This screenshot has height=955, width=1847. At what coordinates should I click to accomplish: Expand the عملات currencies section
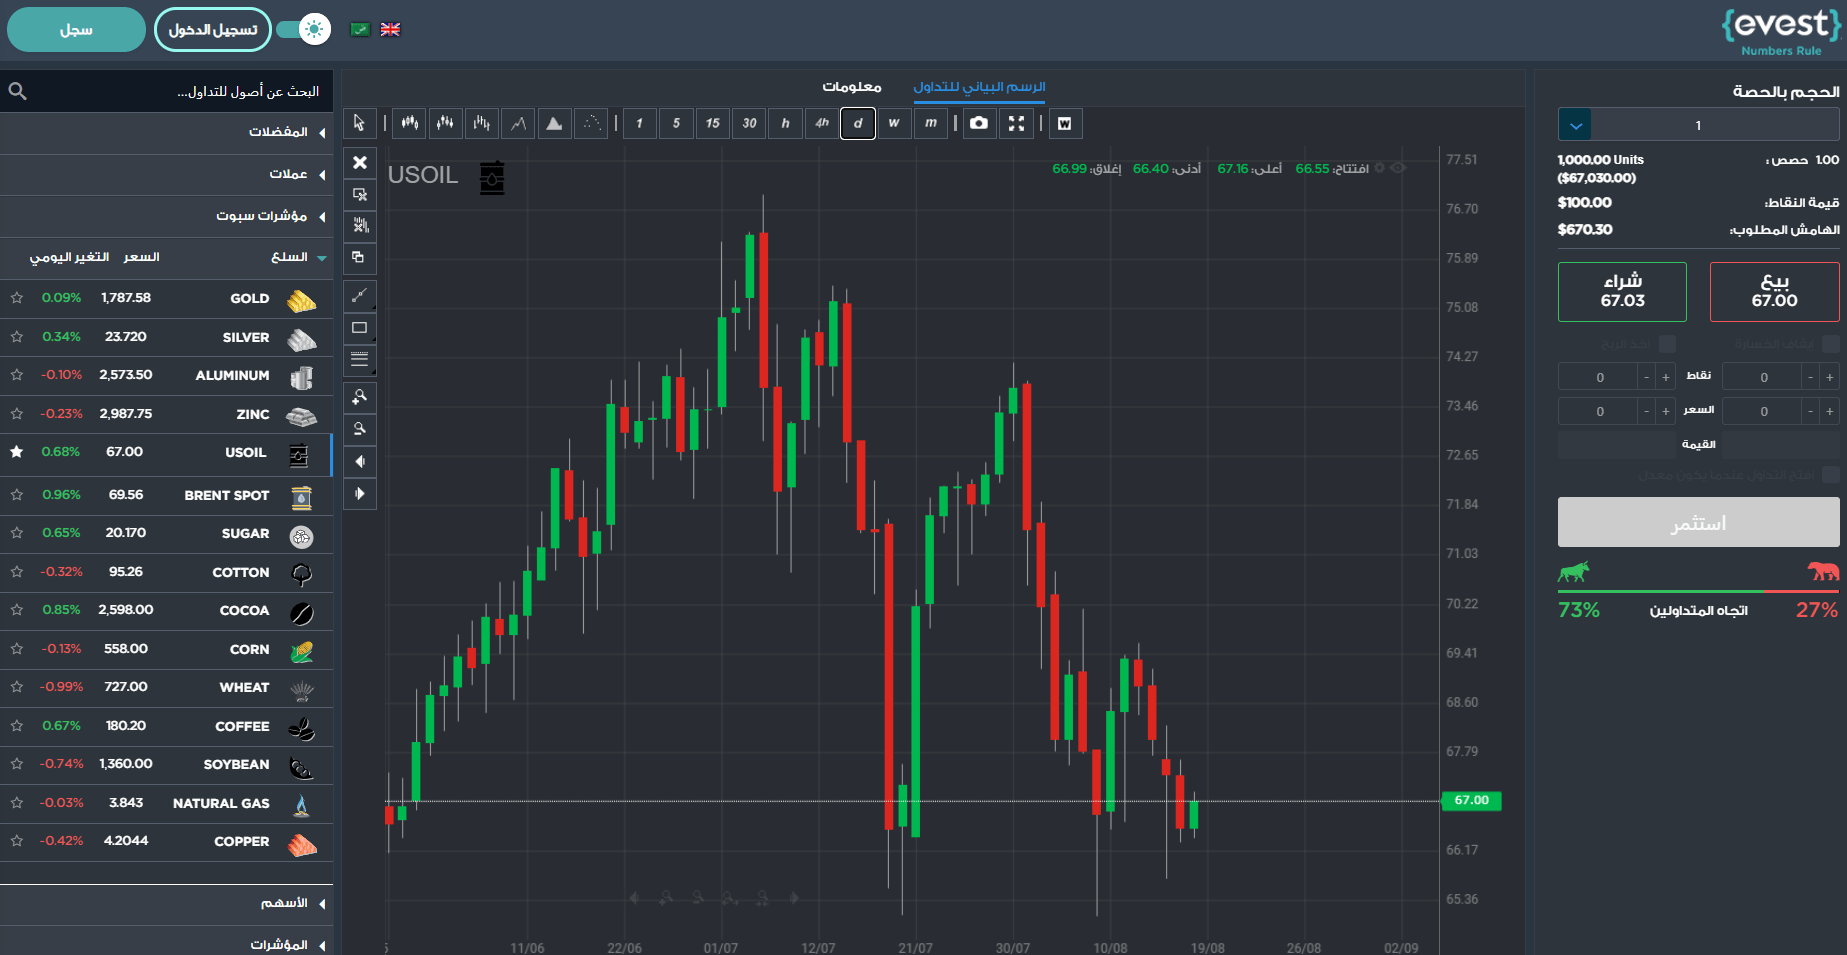(x=166, y=174)
